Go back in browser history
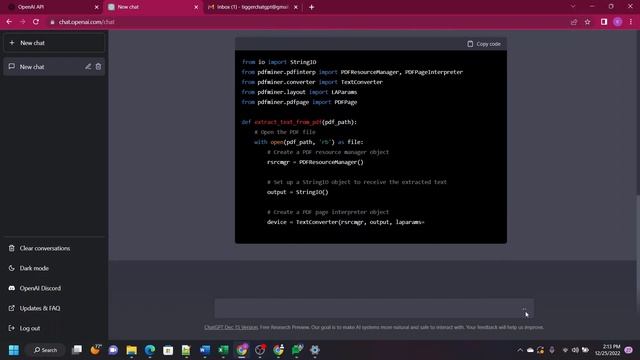640x360 pixels. tap(9, 22)
